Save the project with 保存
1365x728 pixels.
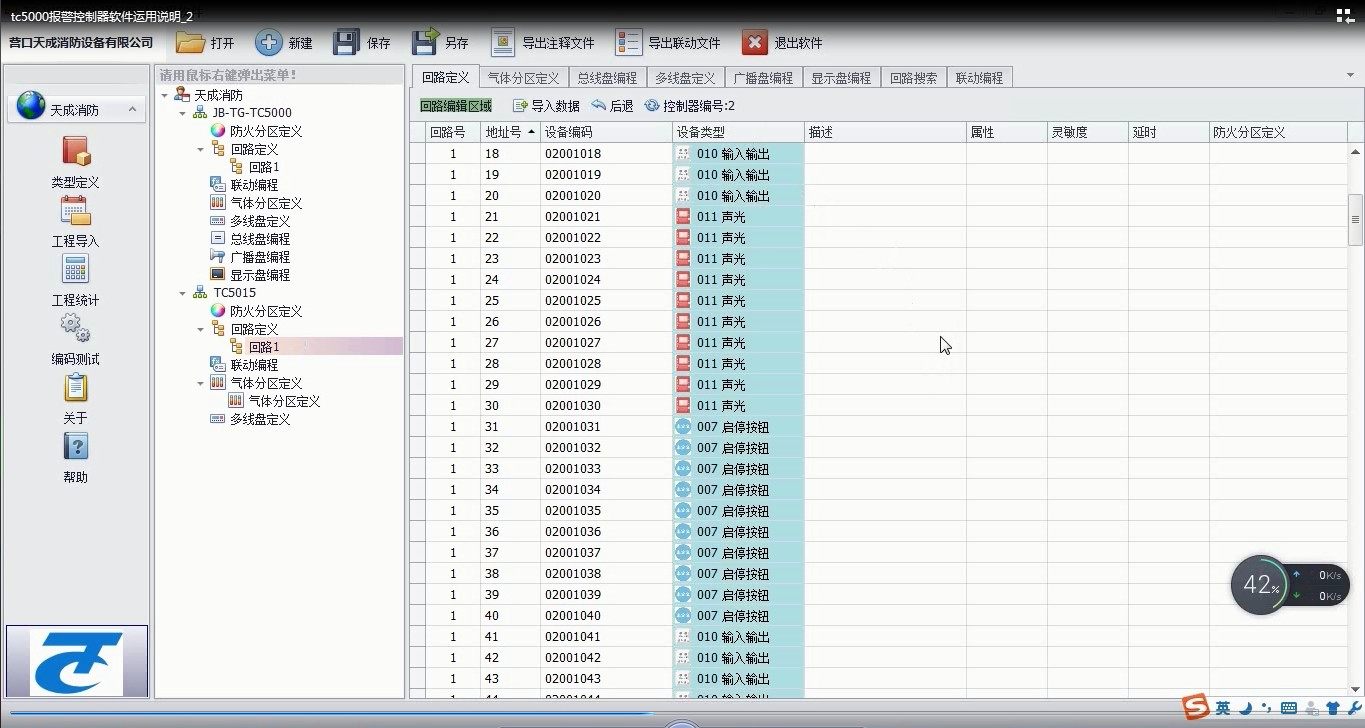tap(362, 43)
